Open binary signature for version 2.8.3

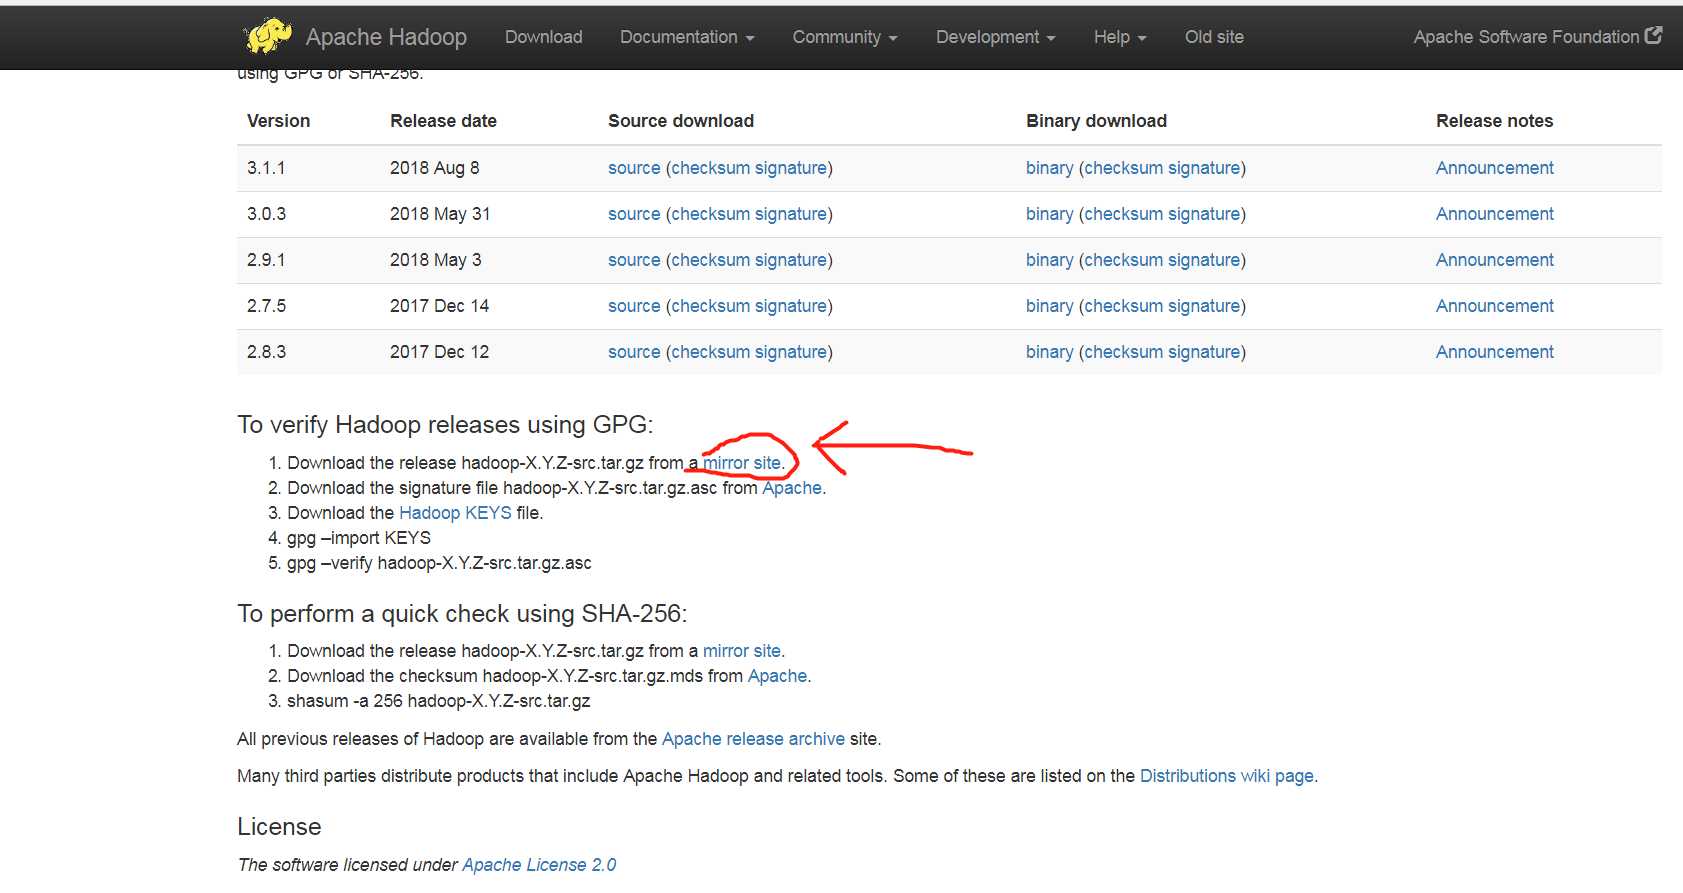tap(1204, 352)
